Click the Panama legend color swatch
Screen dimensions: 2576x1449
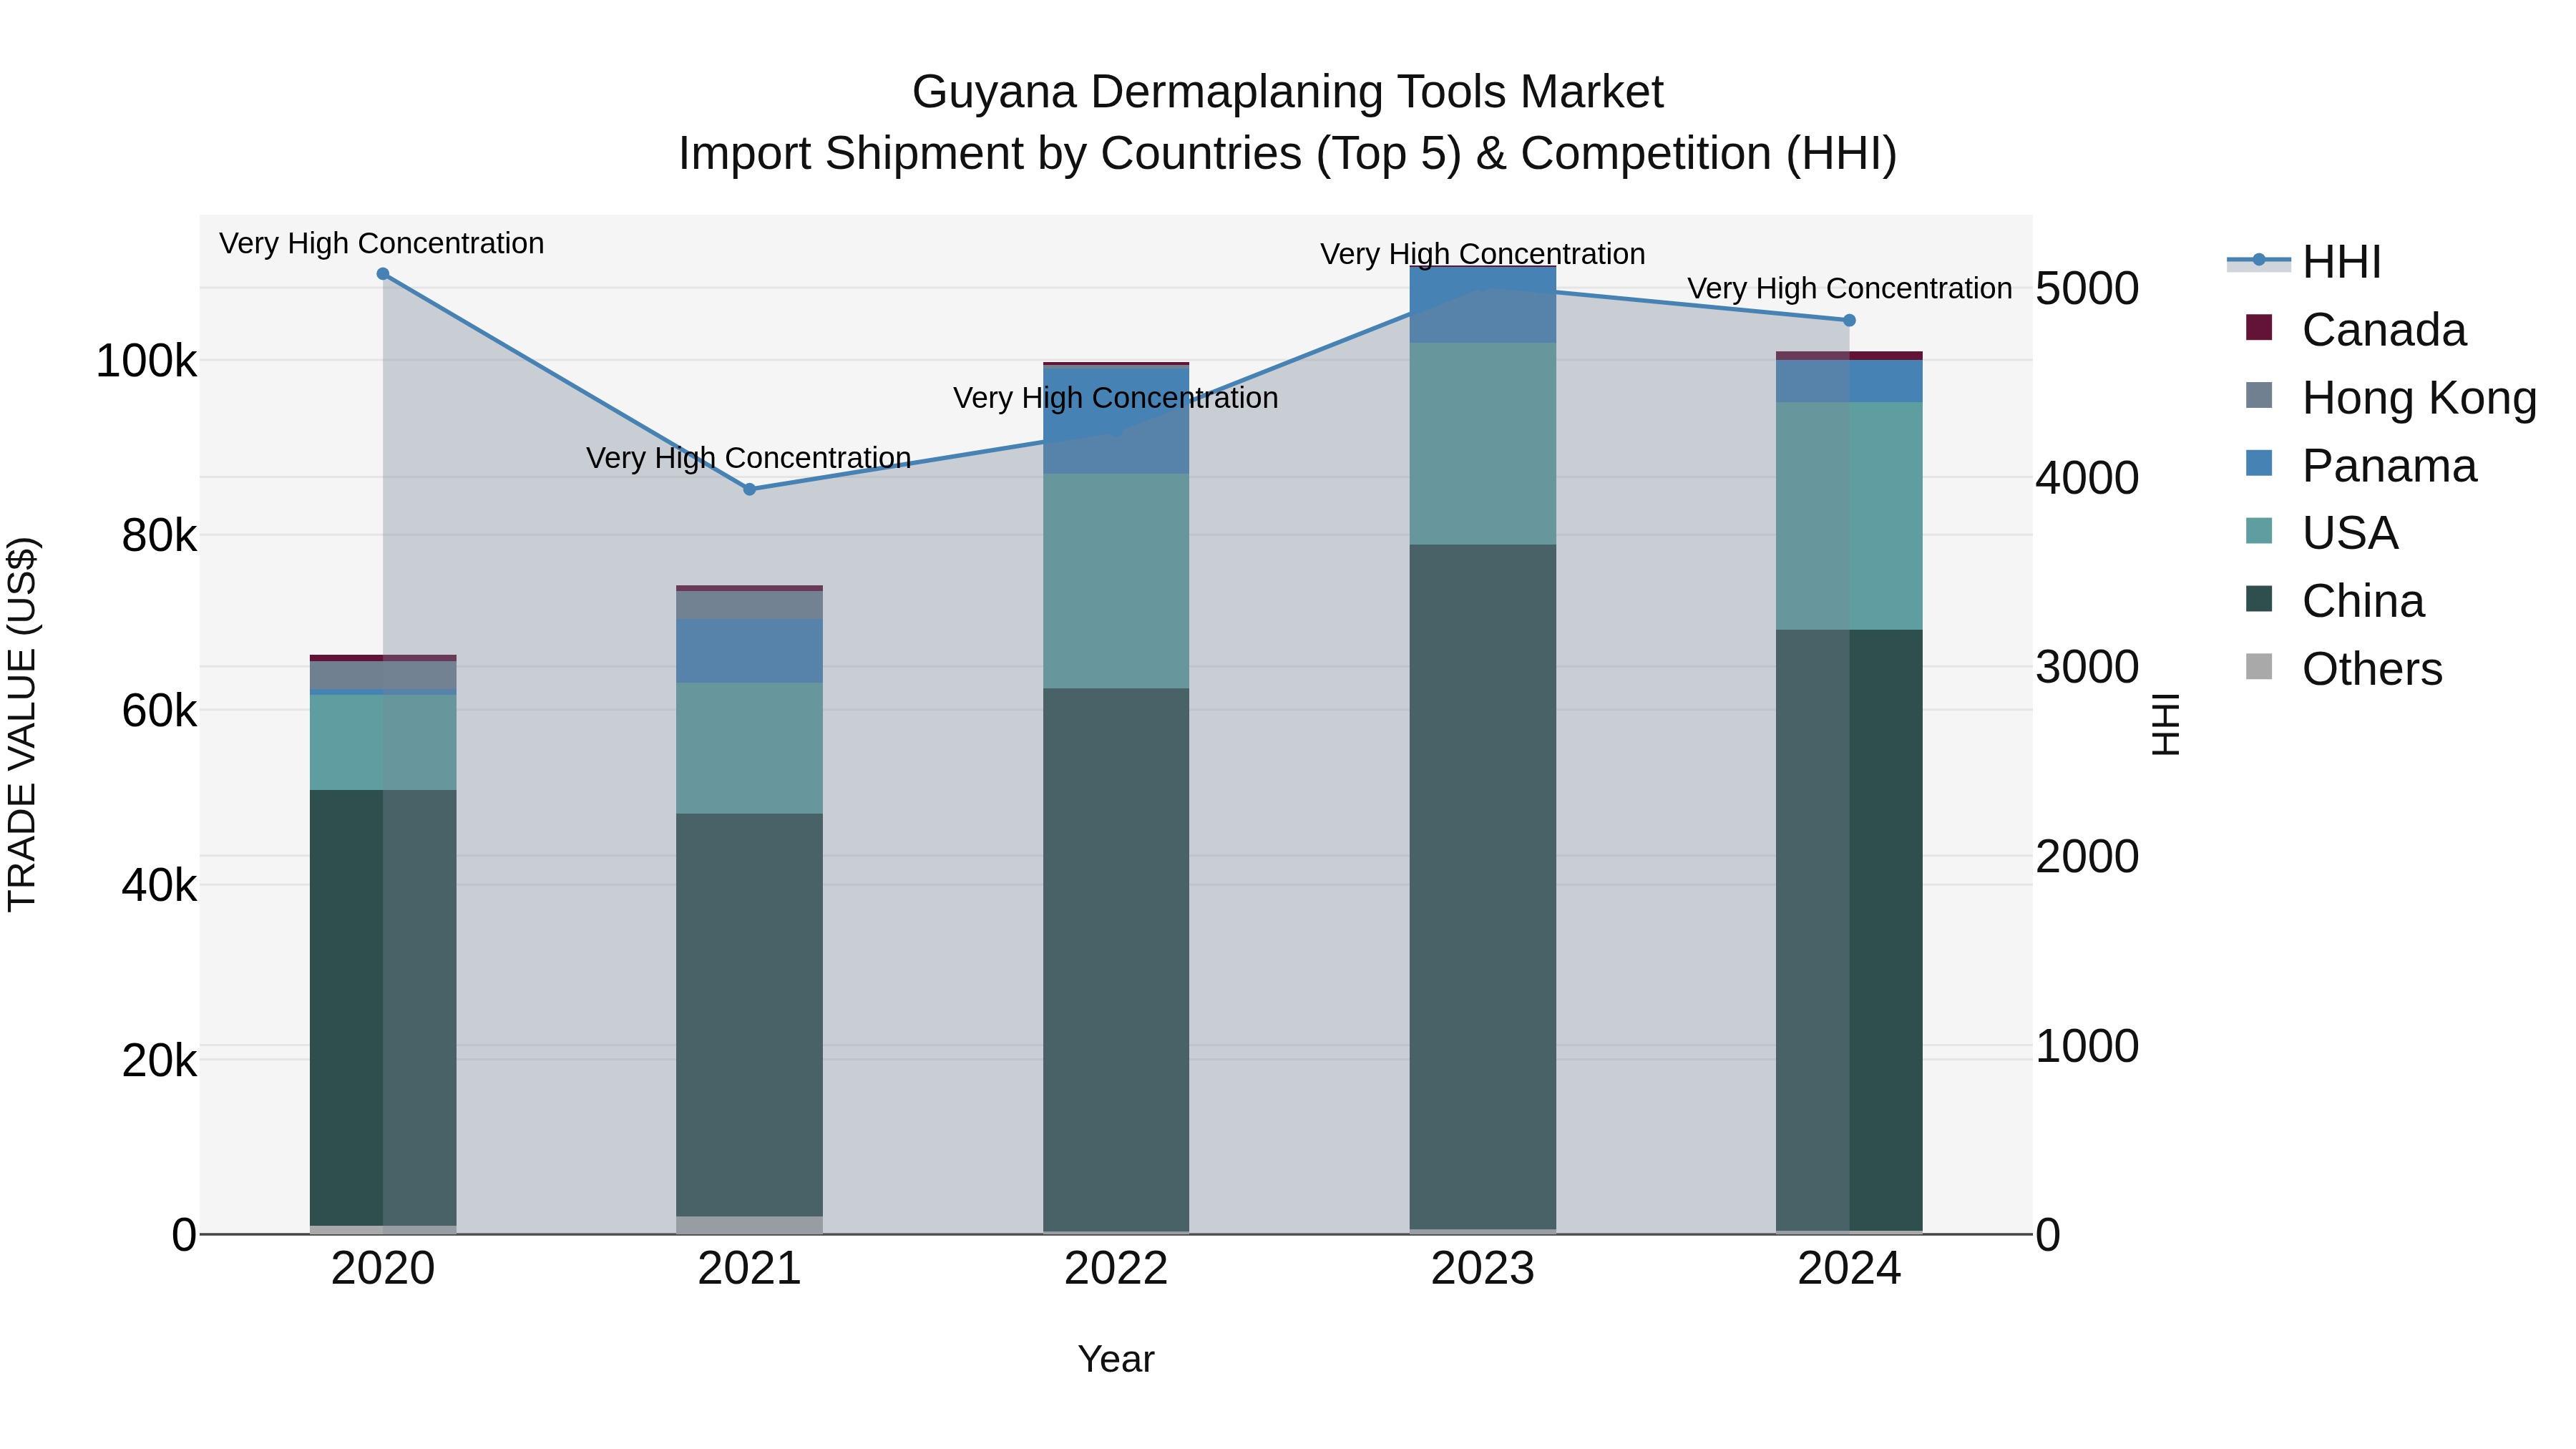click(x=2258, y=464)
